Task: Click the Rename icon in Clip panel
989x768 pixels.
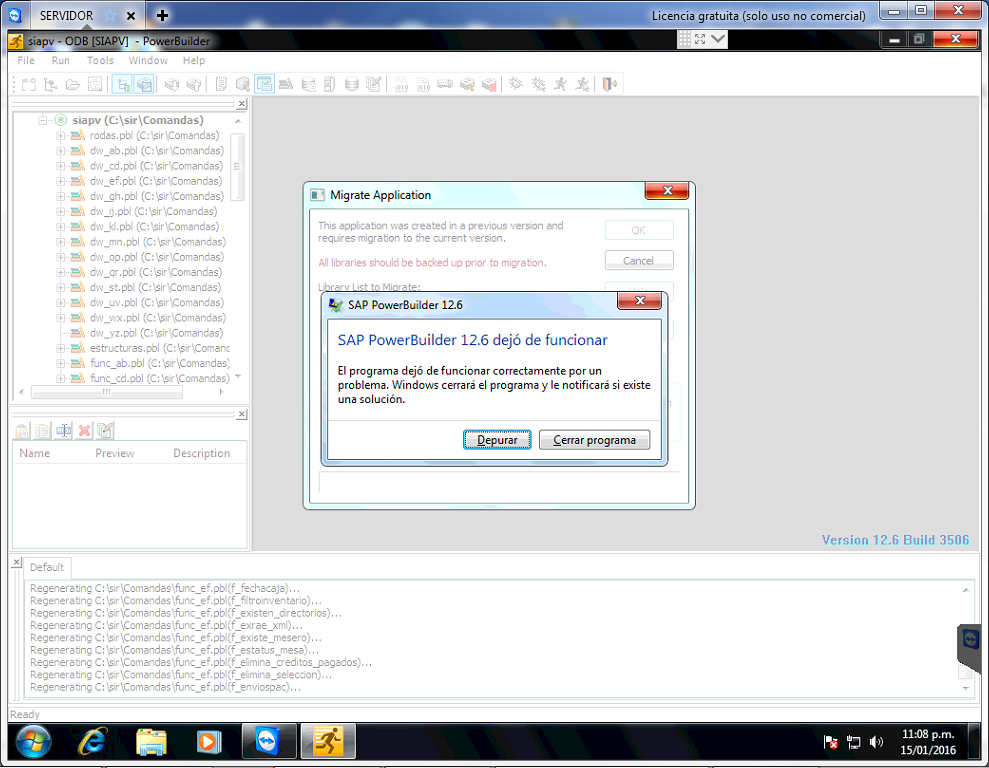Action: point(64,431)
